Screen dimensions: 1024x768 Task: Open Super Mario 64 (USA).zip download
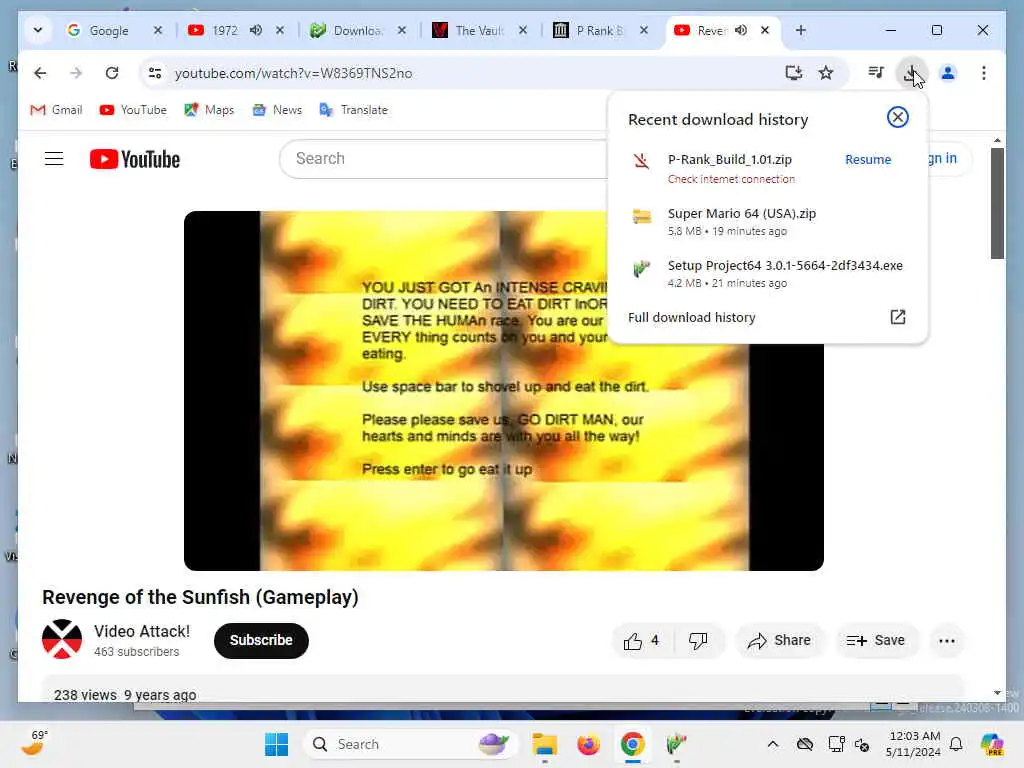pos(742,214)
